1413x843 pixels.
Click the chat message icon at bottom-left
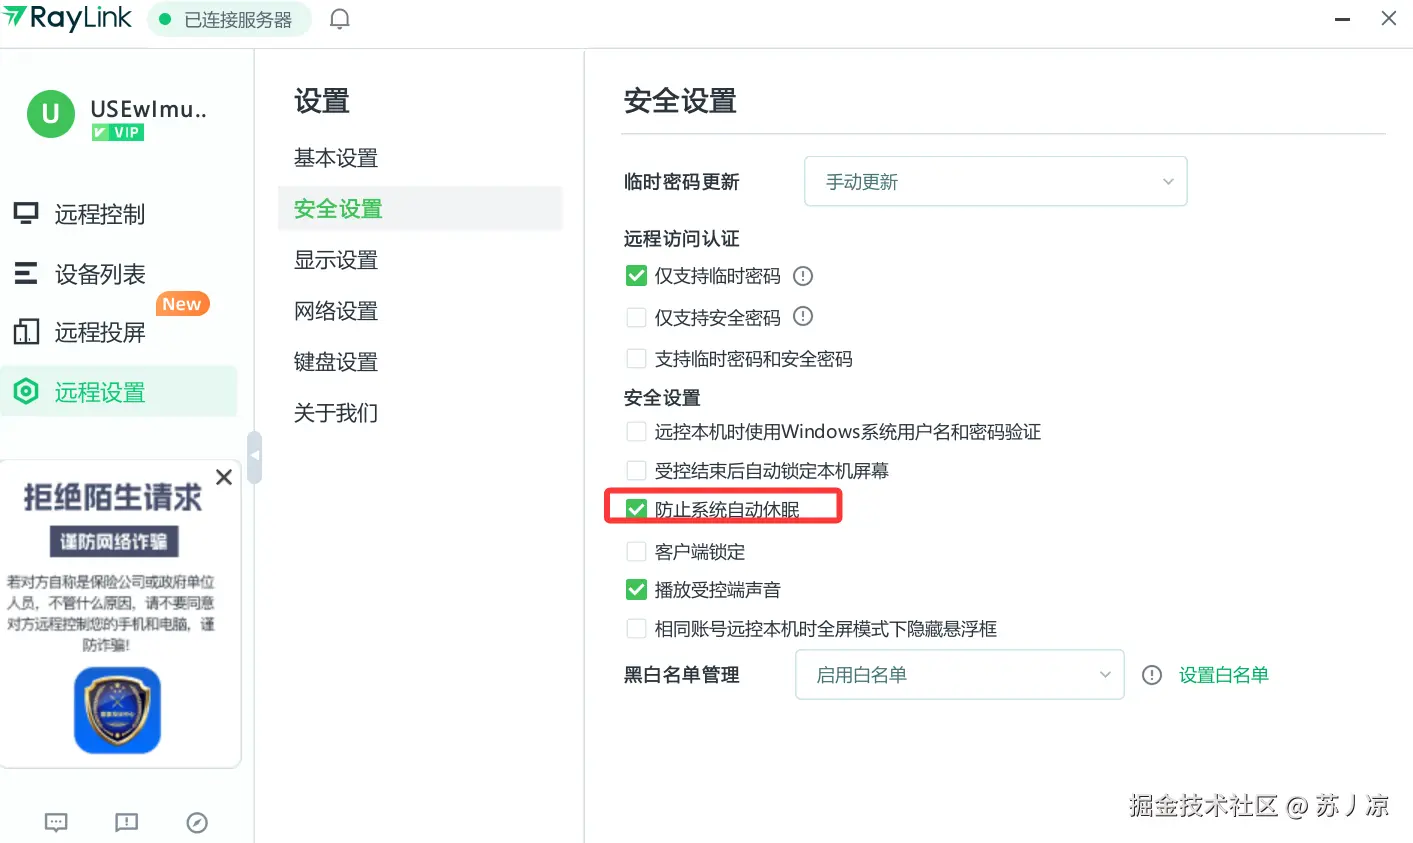[x=56, y=822]
